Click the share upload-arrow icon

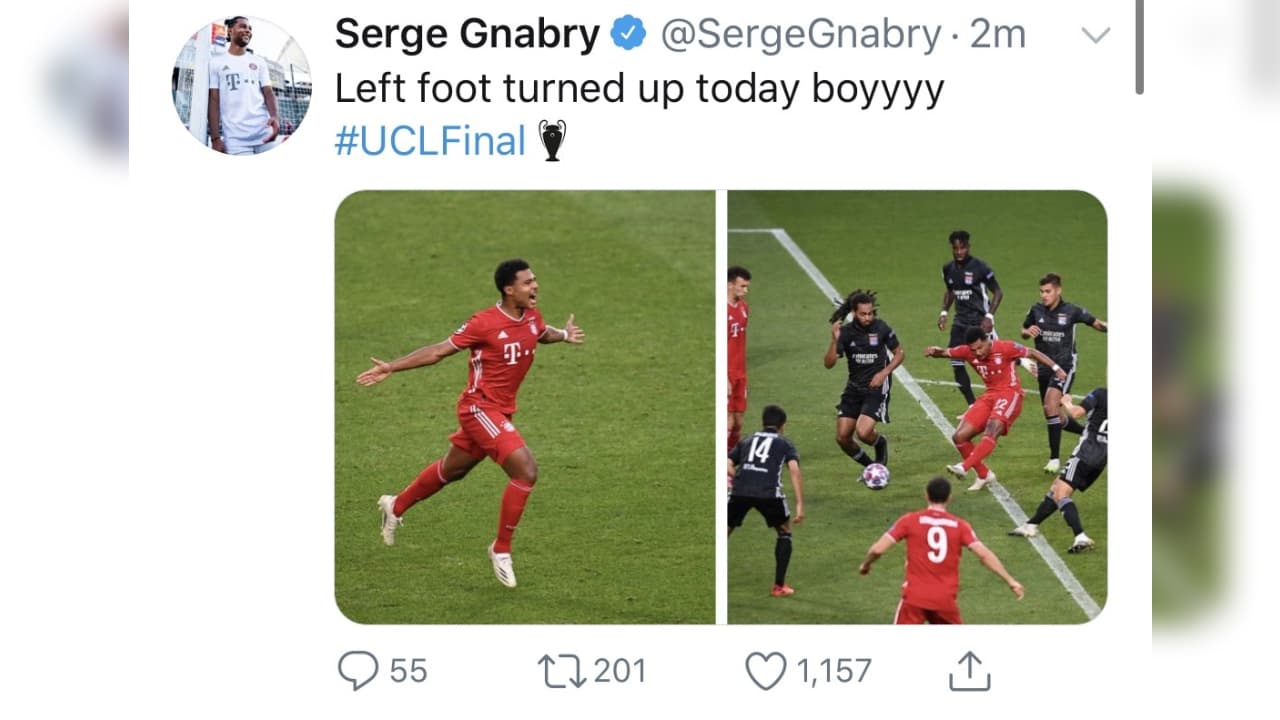968,670
